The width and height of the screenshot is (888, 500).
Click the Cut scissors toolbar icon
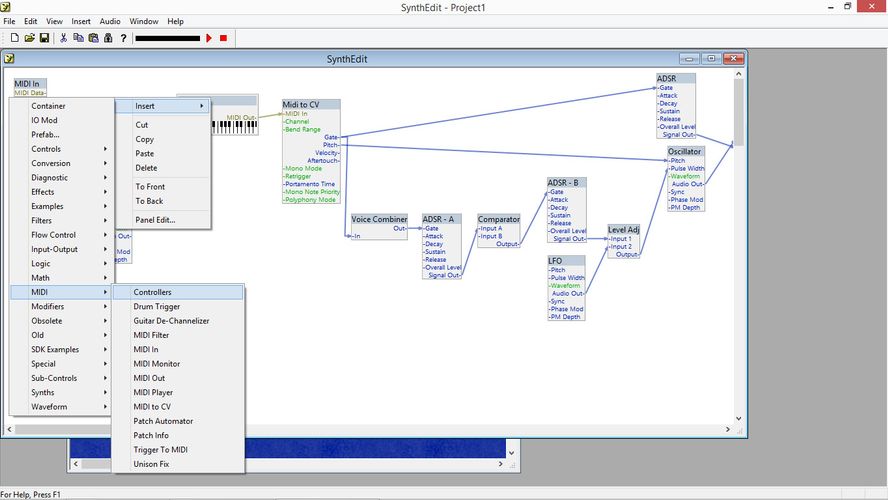[64, 38]
